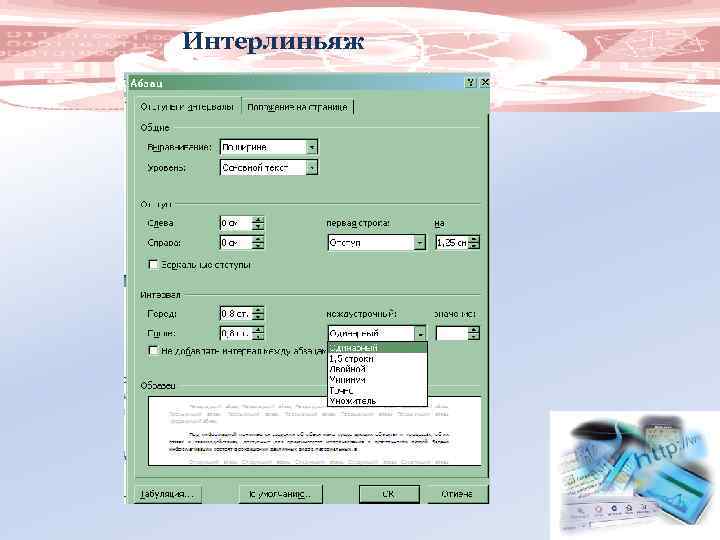This screenshot has width=720, height=540.
Task: Click the Справа indent input field
Action: (236, 242)
